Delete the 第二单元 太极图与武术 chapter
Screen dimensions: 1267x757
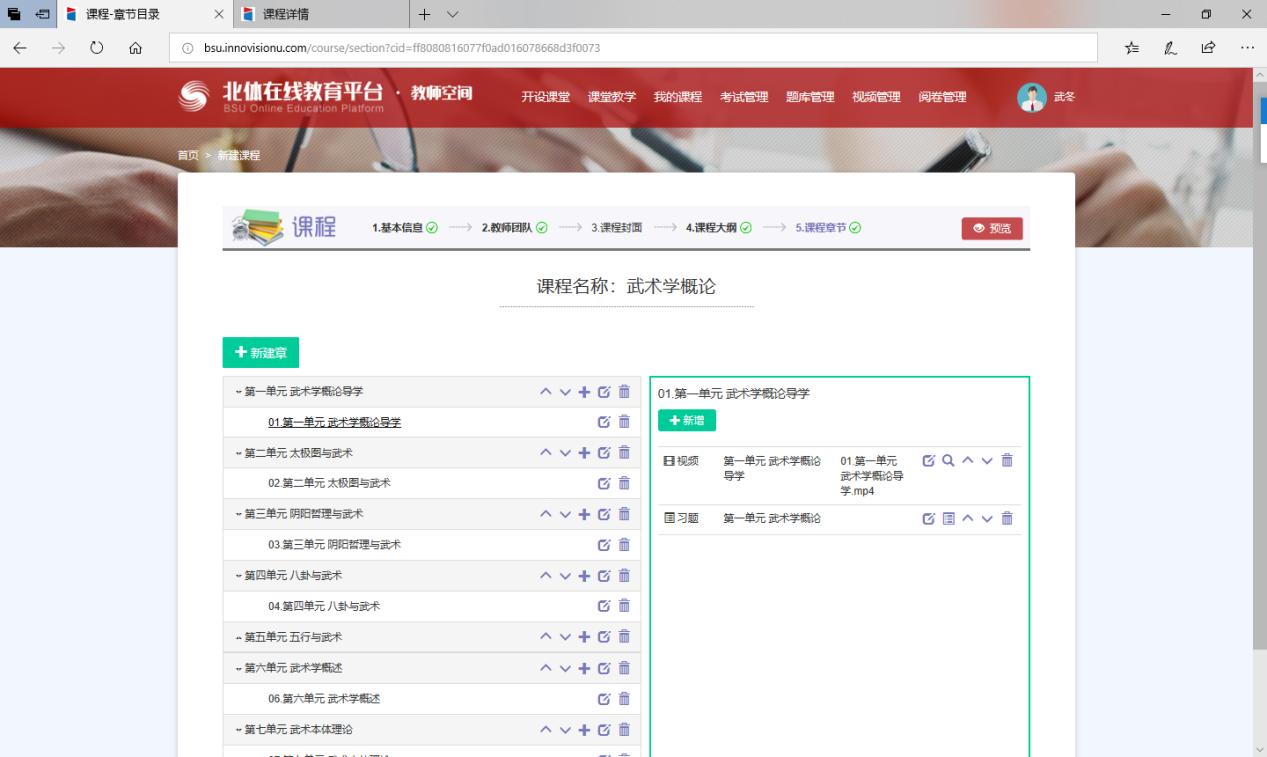coord(623,452)
